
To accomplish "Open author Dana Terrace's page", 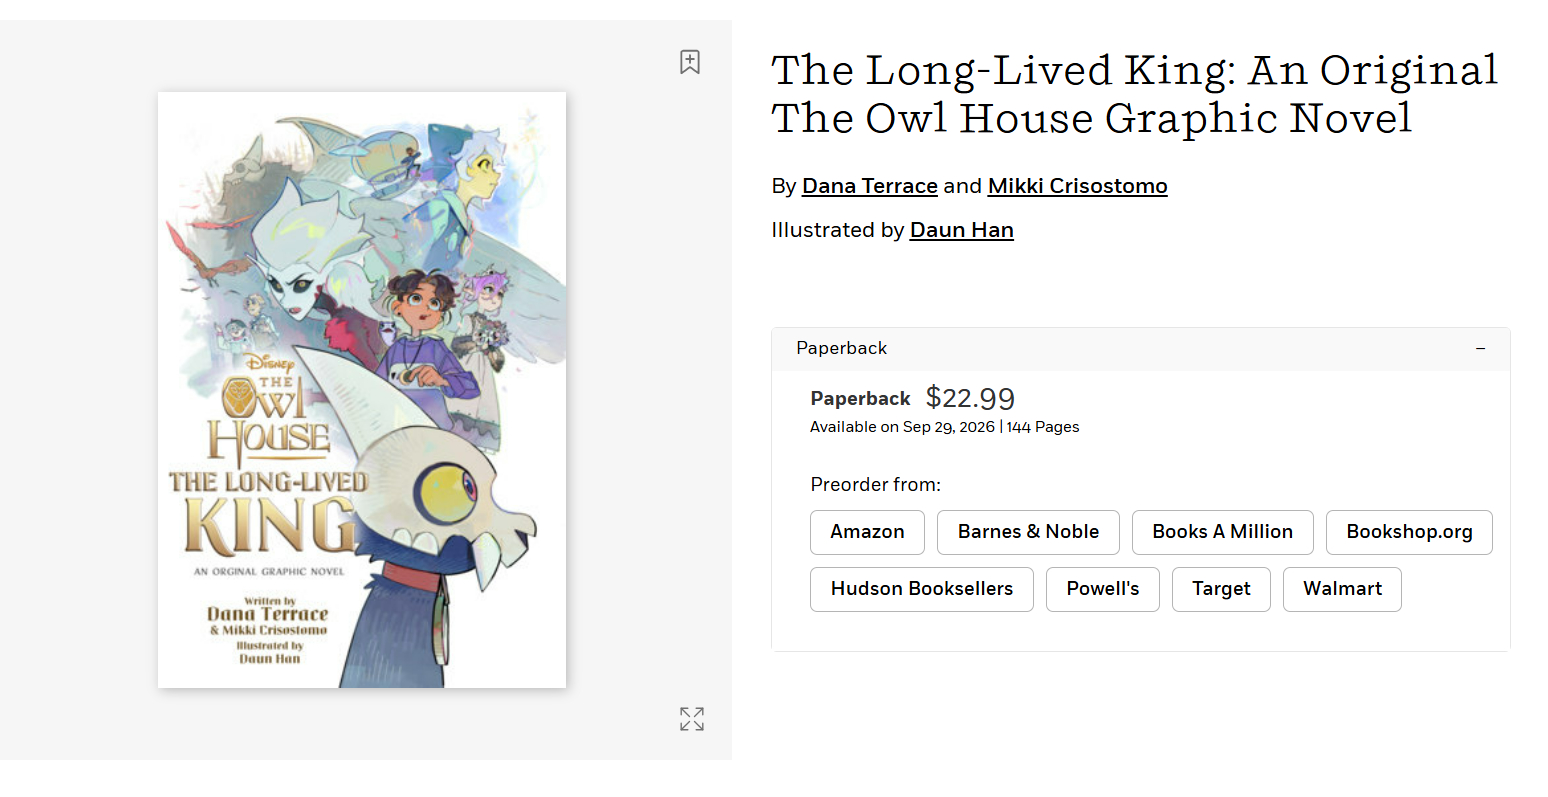I will 869,186.
